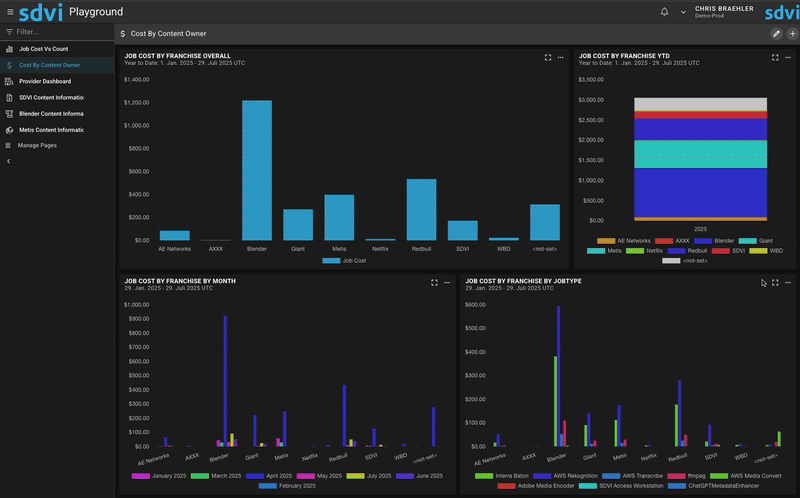Open options menu of Franchise YTD chart
Image resolution: width=800 pixels, height=498 pixels.
(788, 58)
